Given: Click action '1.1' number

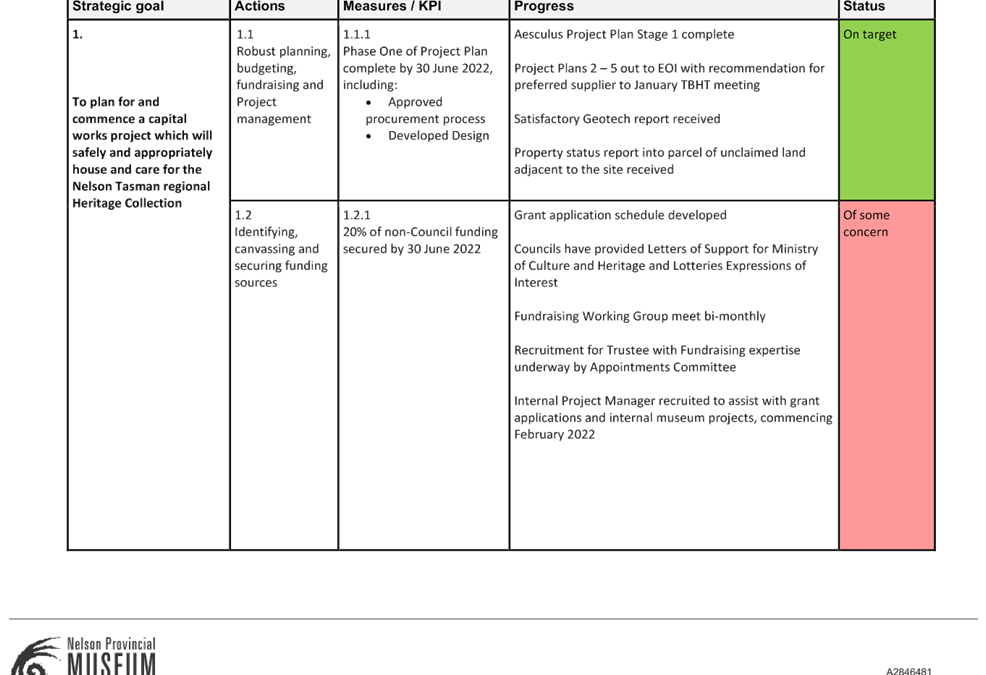Looking at the screenshot, I should point(245,35).
